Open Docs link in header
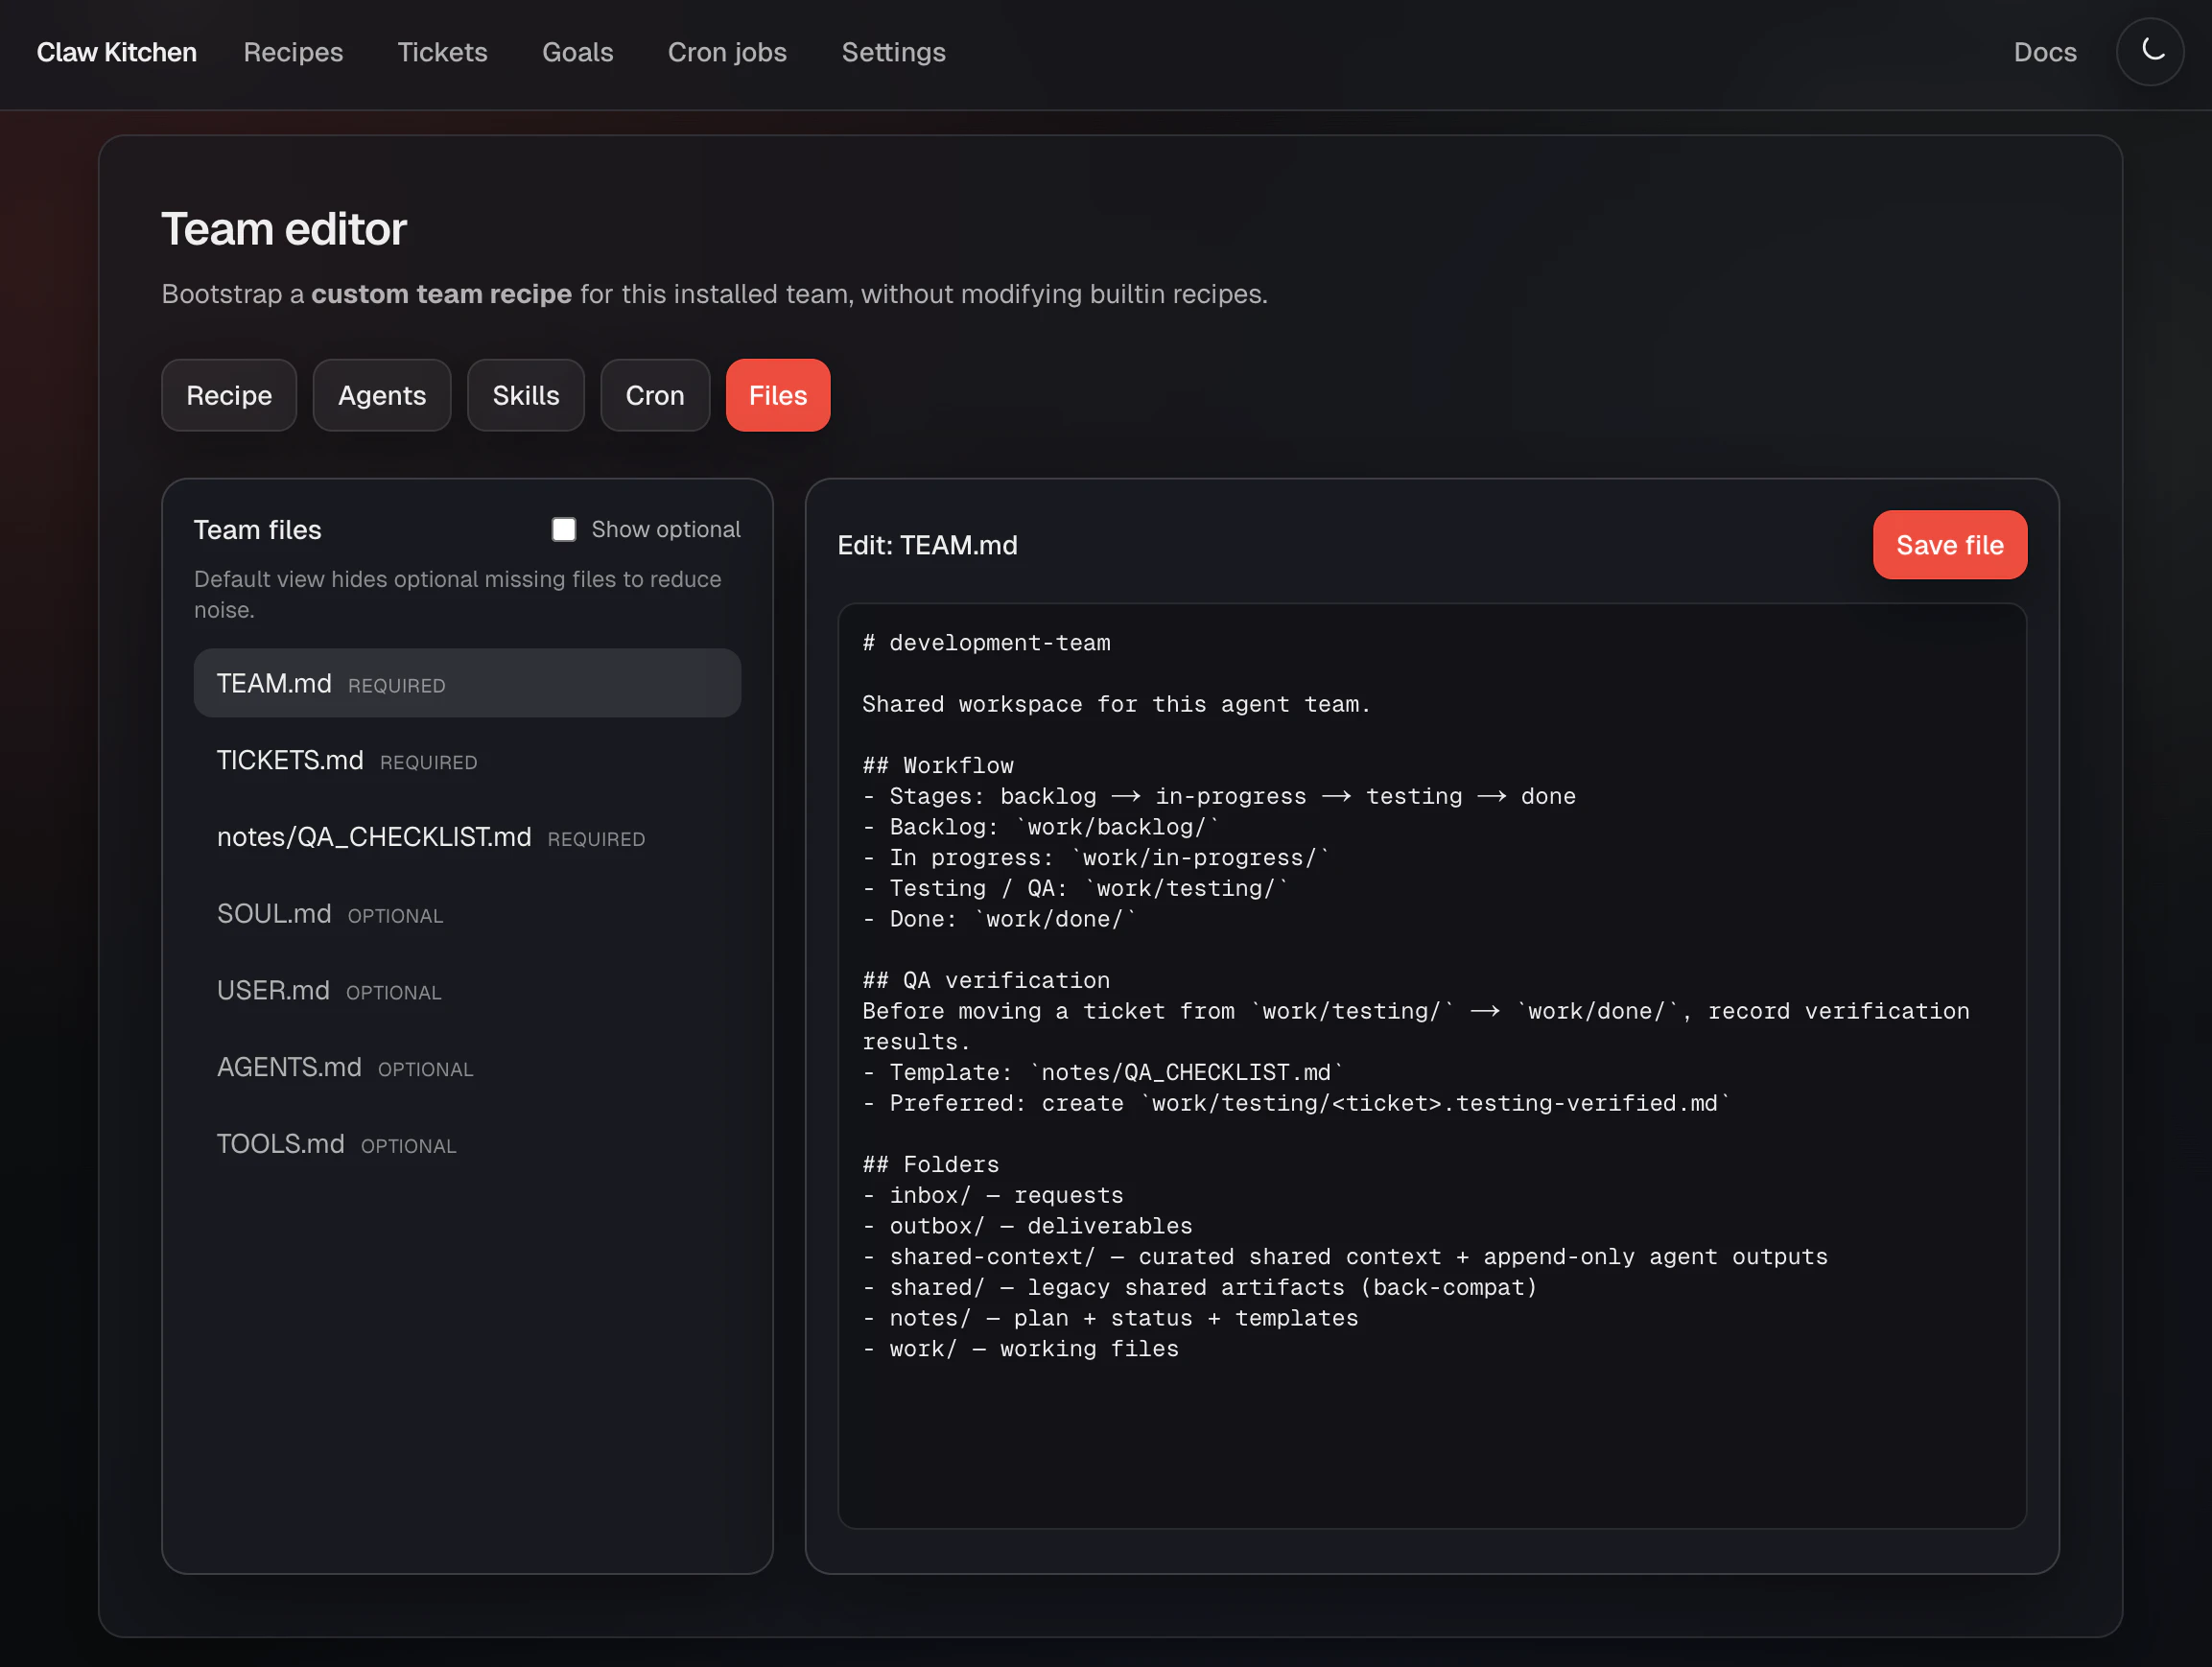This screenshot has height=1667, width=2212. tap(2044, 52)
